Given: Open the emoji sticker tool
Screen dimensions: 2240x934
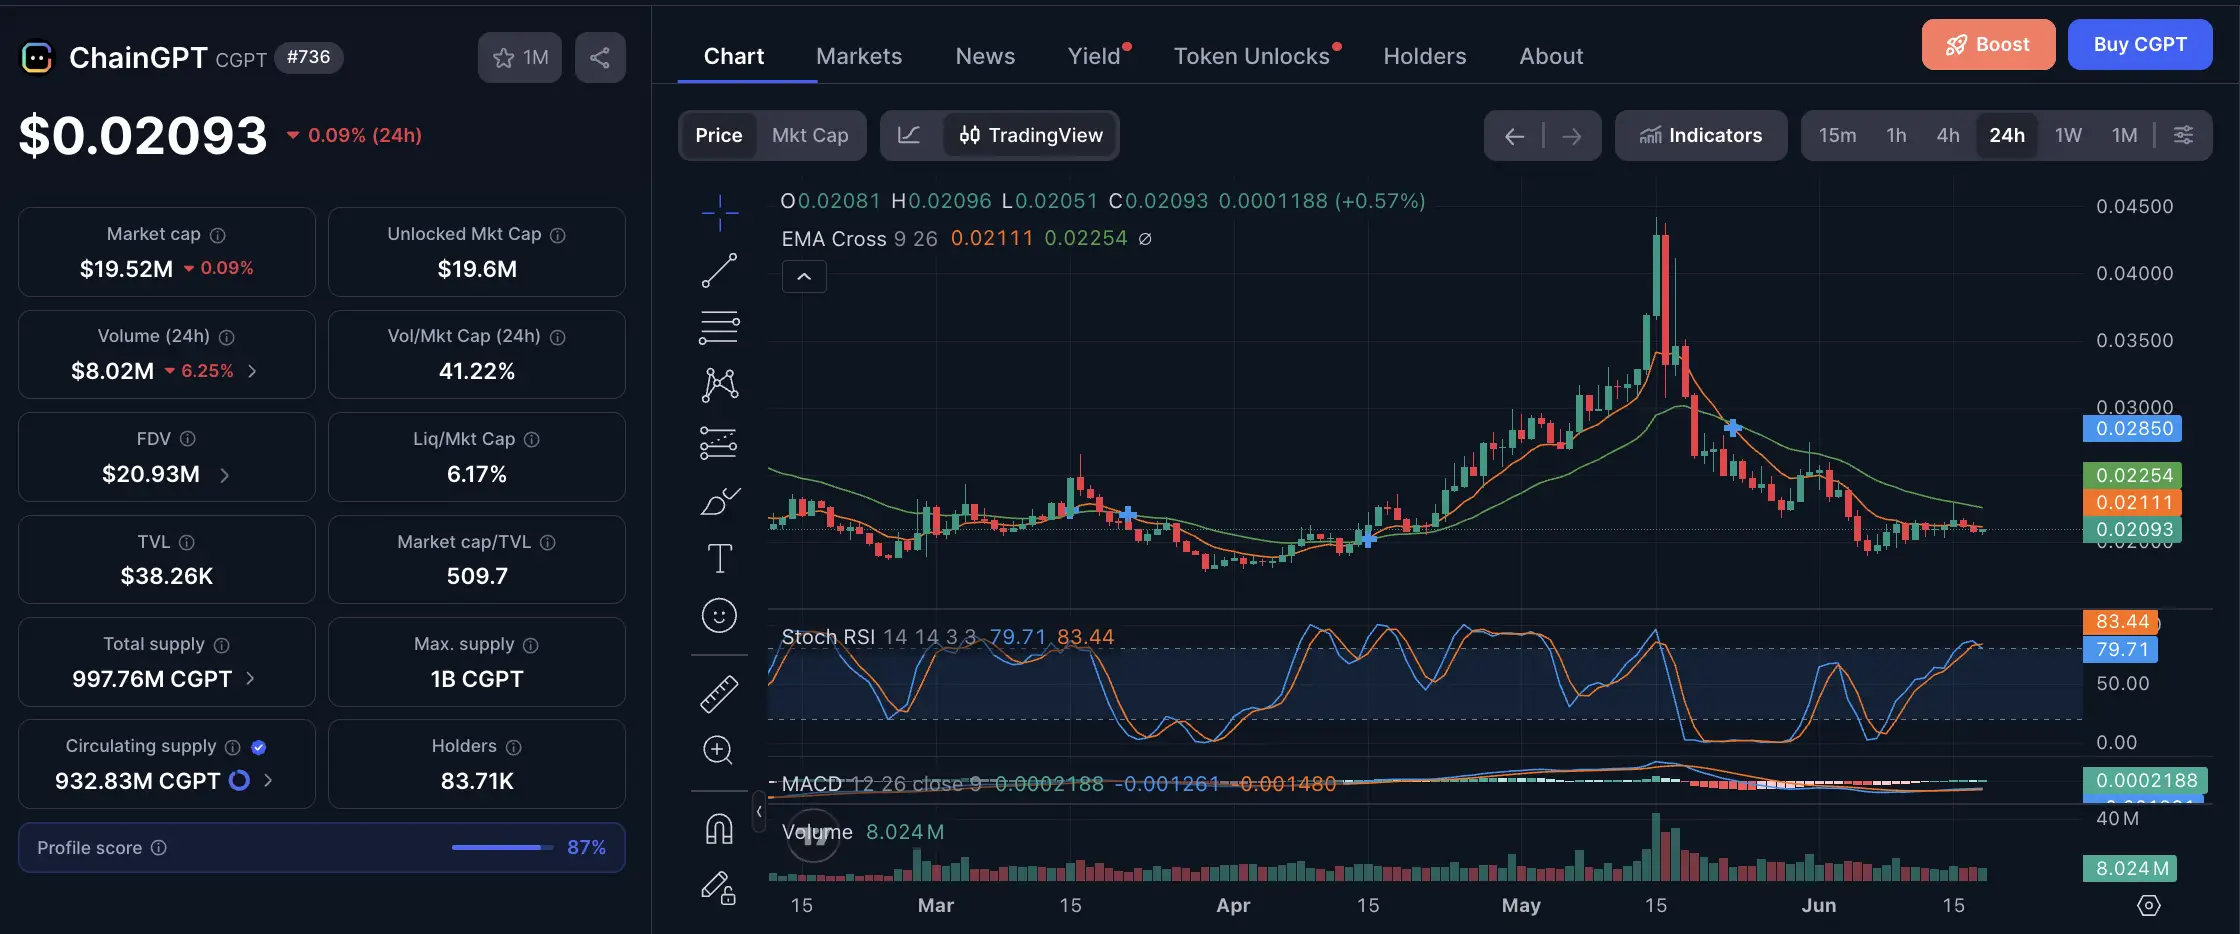Looking at the screenshot, I should pos(719,615).
